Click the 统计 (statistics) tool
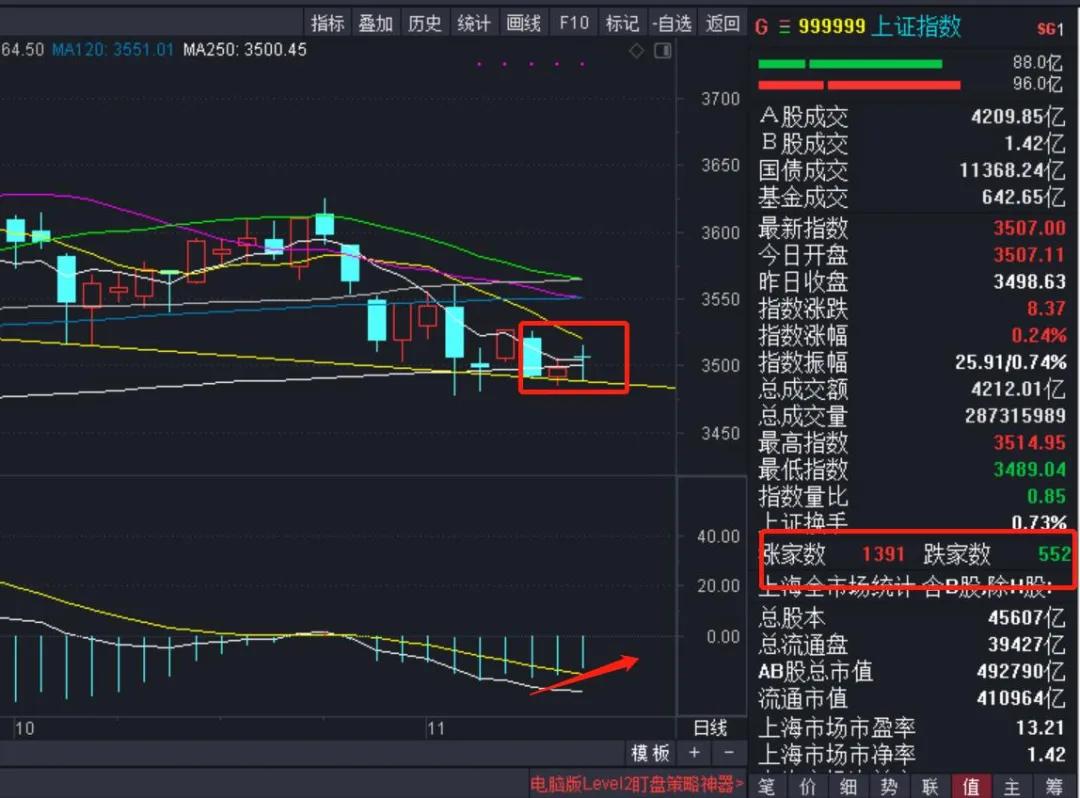 pos(474,22)
